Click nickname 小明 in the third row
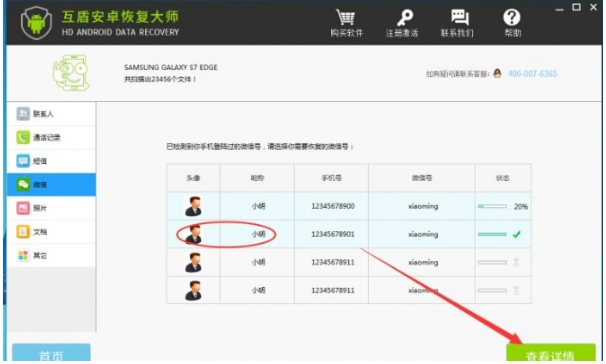Screen dimensions: 606x364 259,262
